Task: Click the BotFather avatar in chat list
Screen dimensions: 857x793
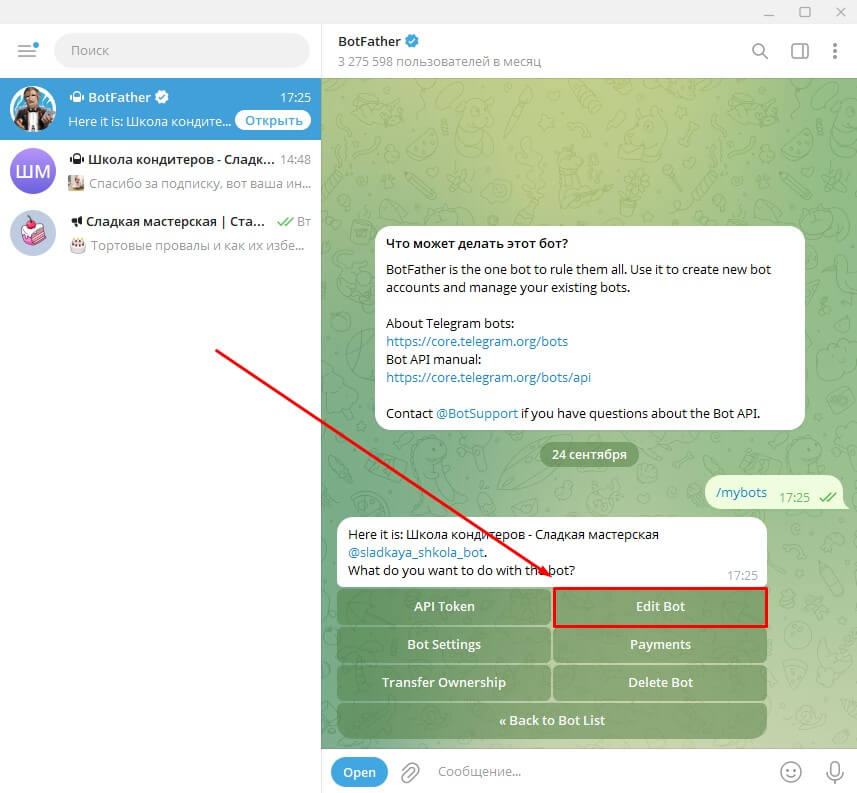Action: point(33,109)
